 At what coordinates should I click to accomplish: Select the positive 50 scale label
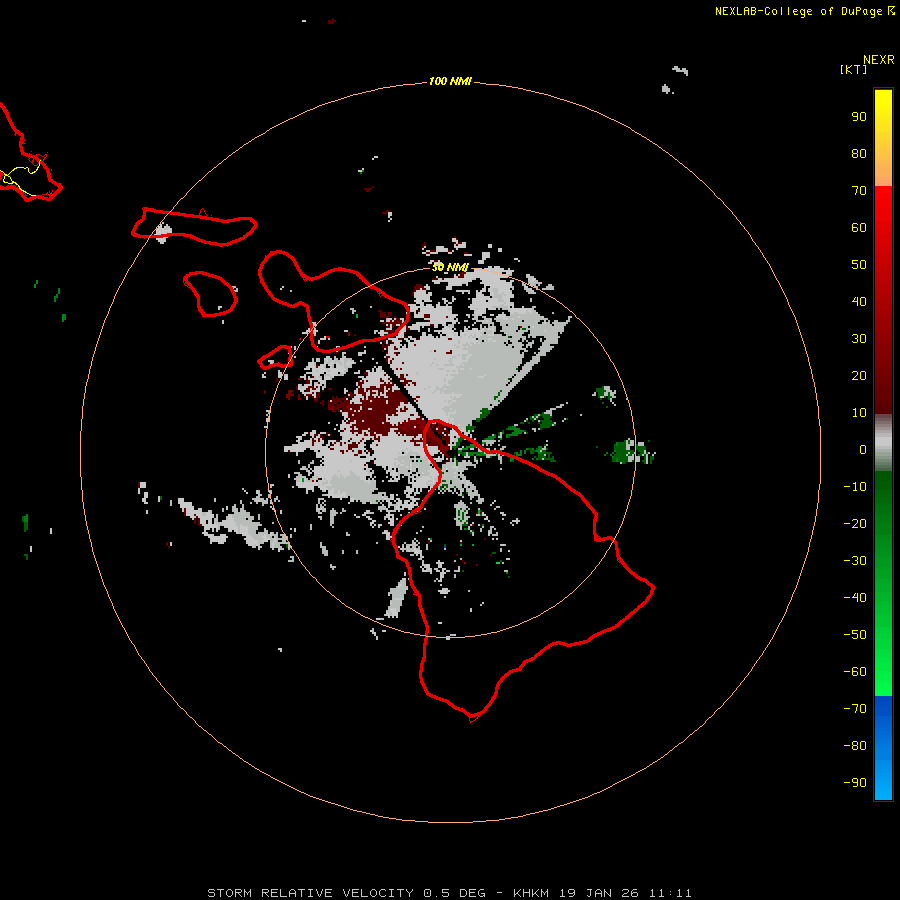pyautogui.click(x=859, y=265)
